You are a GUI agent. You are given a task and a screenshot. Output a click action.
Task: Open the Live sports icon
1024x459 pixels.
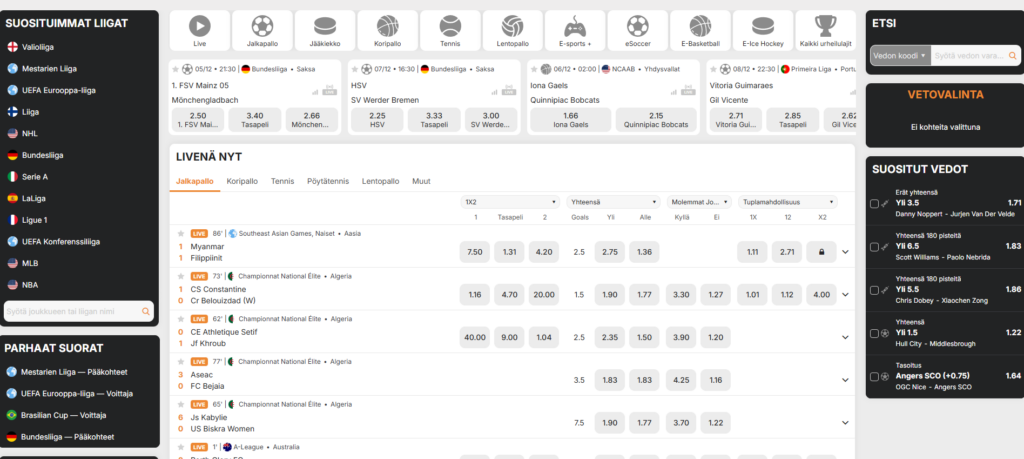pyautogui.click(x=199, y=26)
